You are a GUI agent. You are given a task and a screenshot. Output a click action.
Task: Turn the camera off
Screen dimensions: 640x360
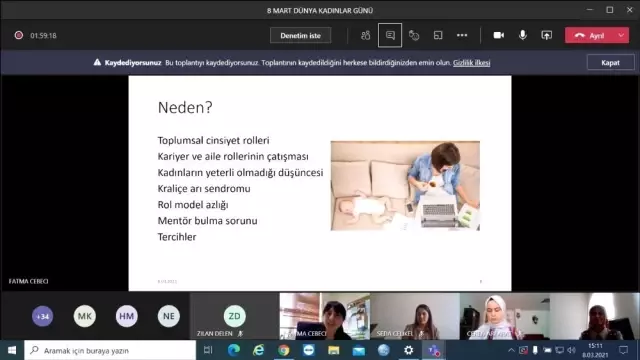(x=498, y=36)
